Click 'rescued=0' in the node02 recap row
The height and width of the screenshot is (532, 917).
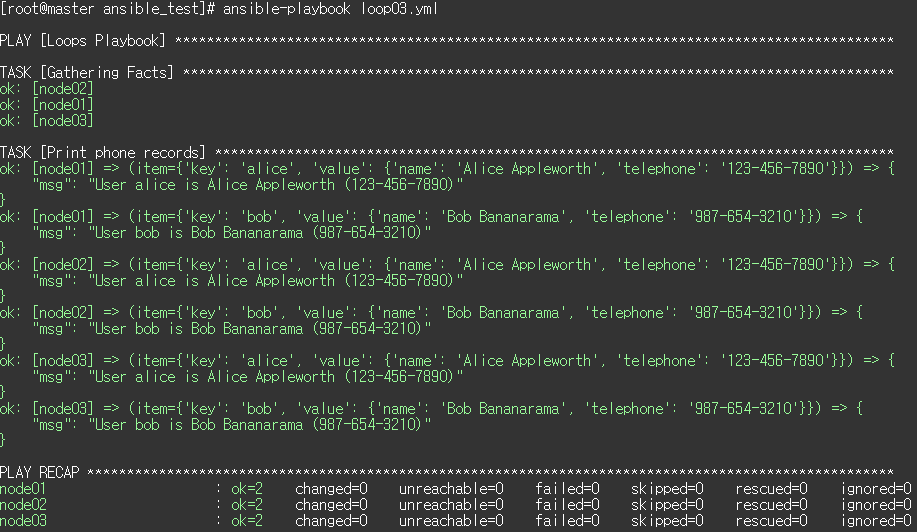pyautogui.click(x=771, y=505)
